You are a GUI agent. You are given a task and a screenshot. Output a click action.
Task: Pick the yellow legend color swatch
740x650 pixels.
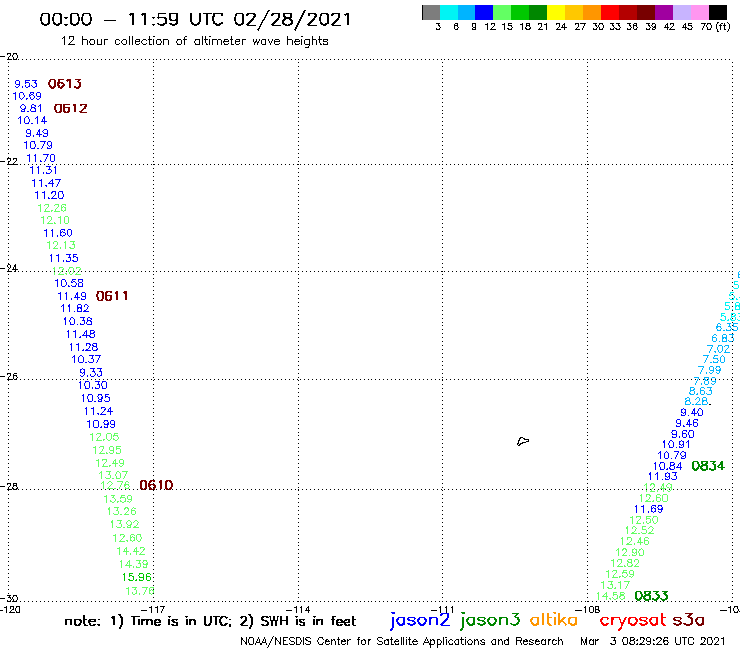pos(556,12)
